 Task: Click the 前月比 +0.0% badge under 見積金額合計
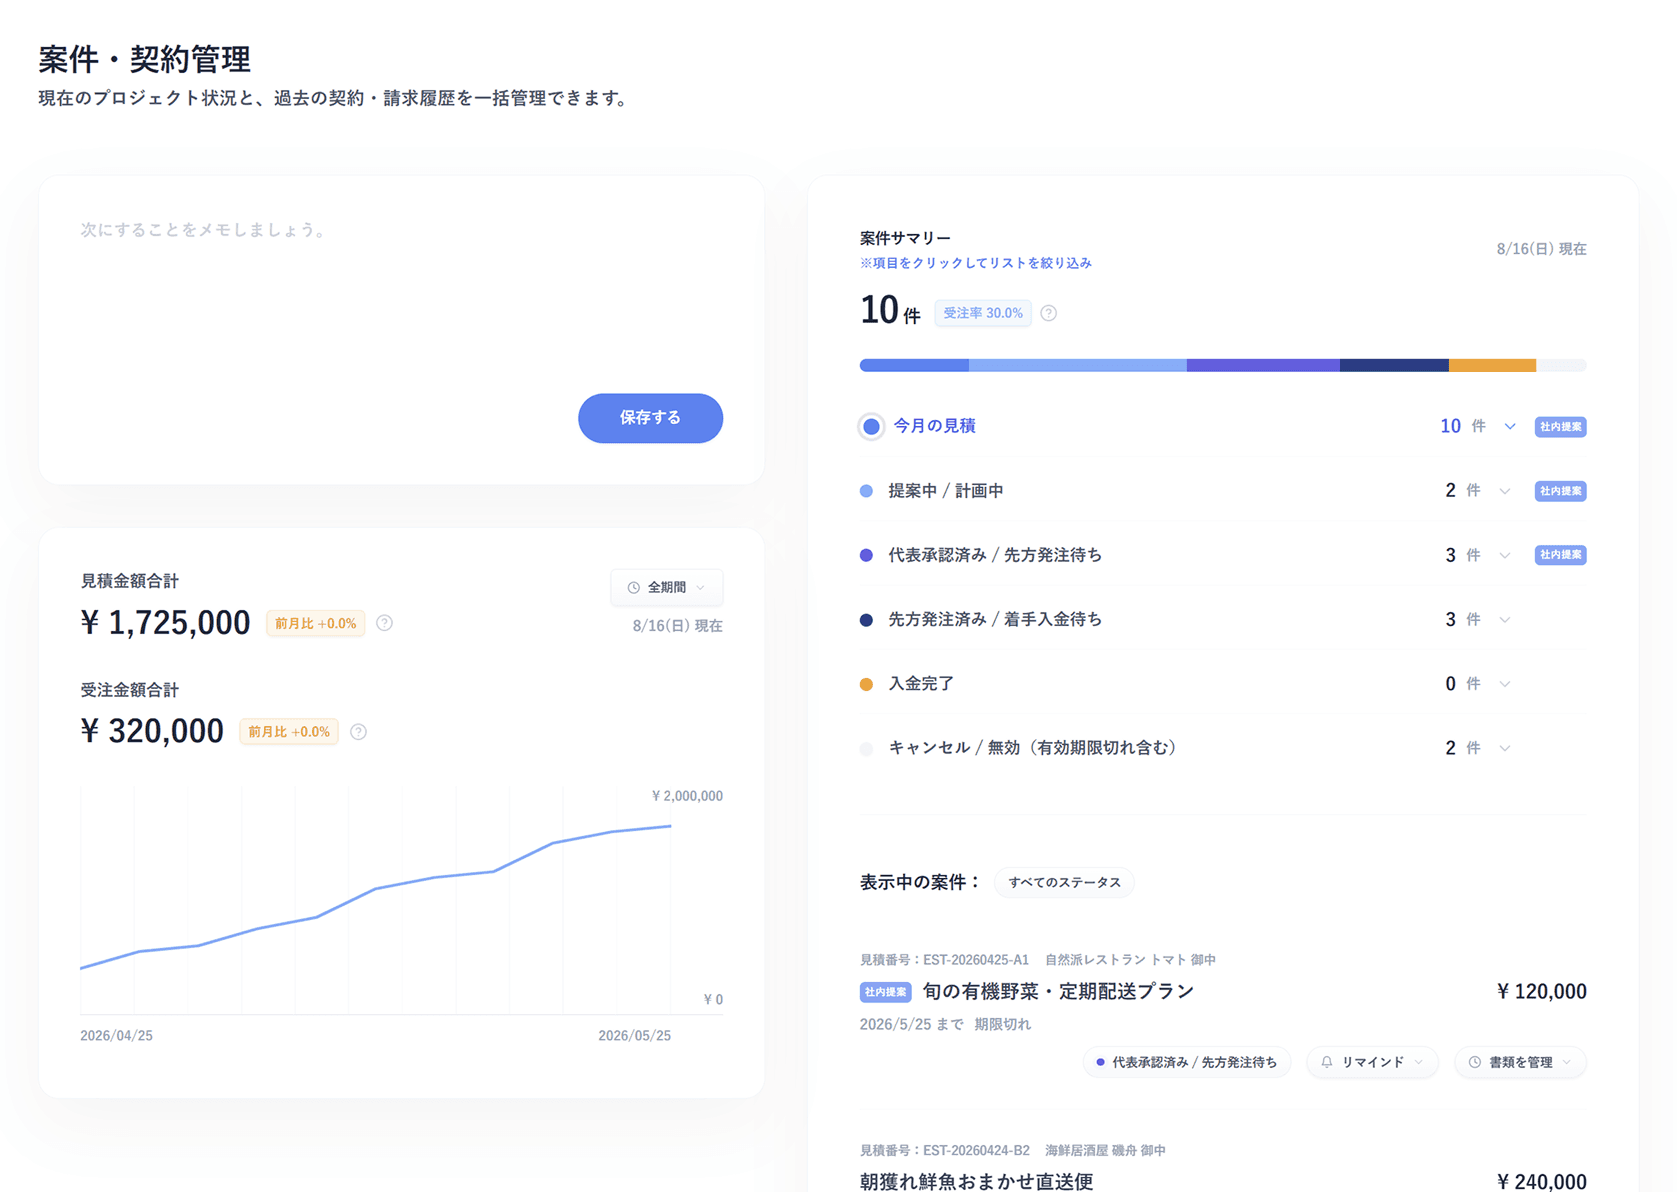(x=316, y=623)
